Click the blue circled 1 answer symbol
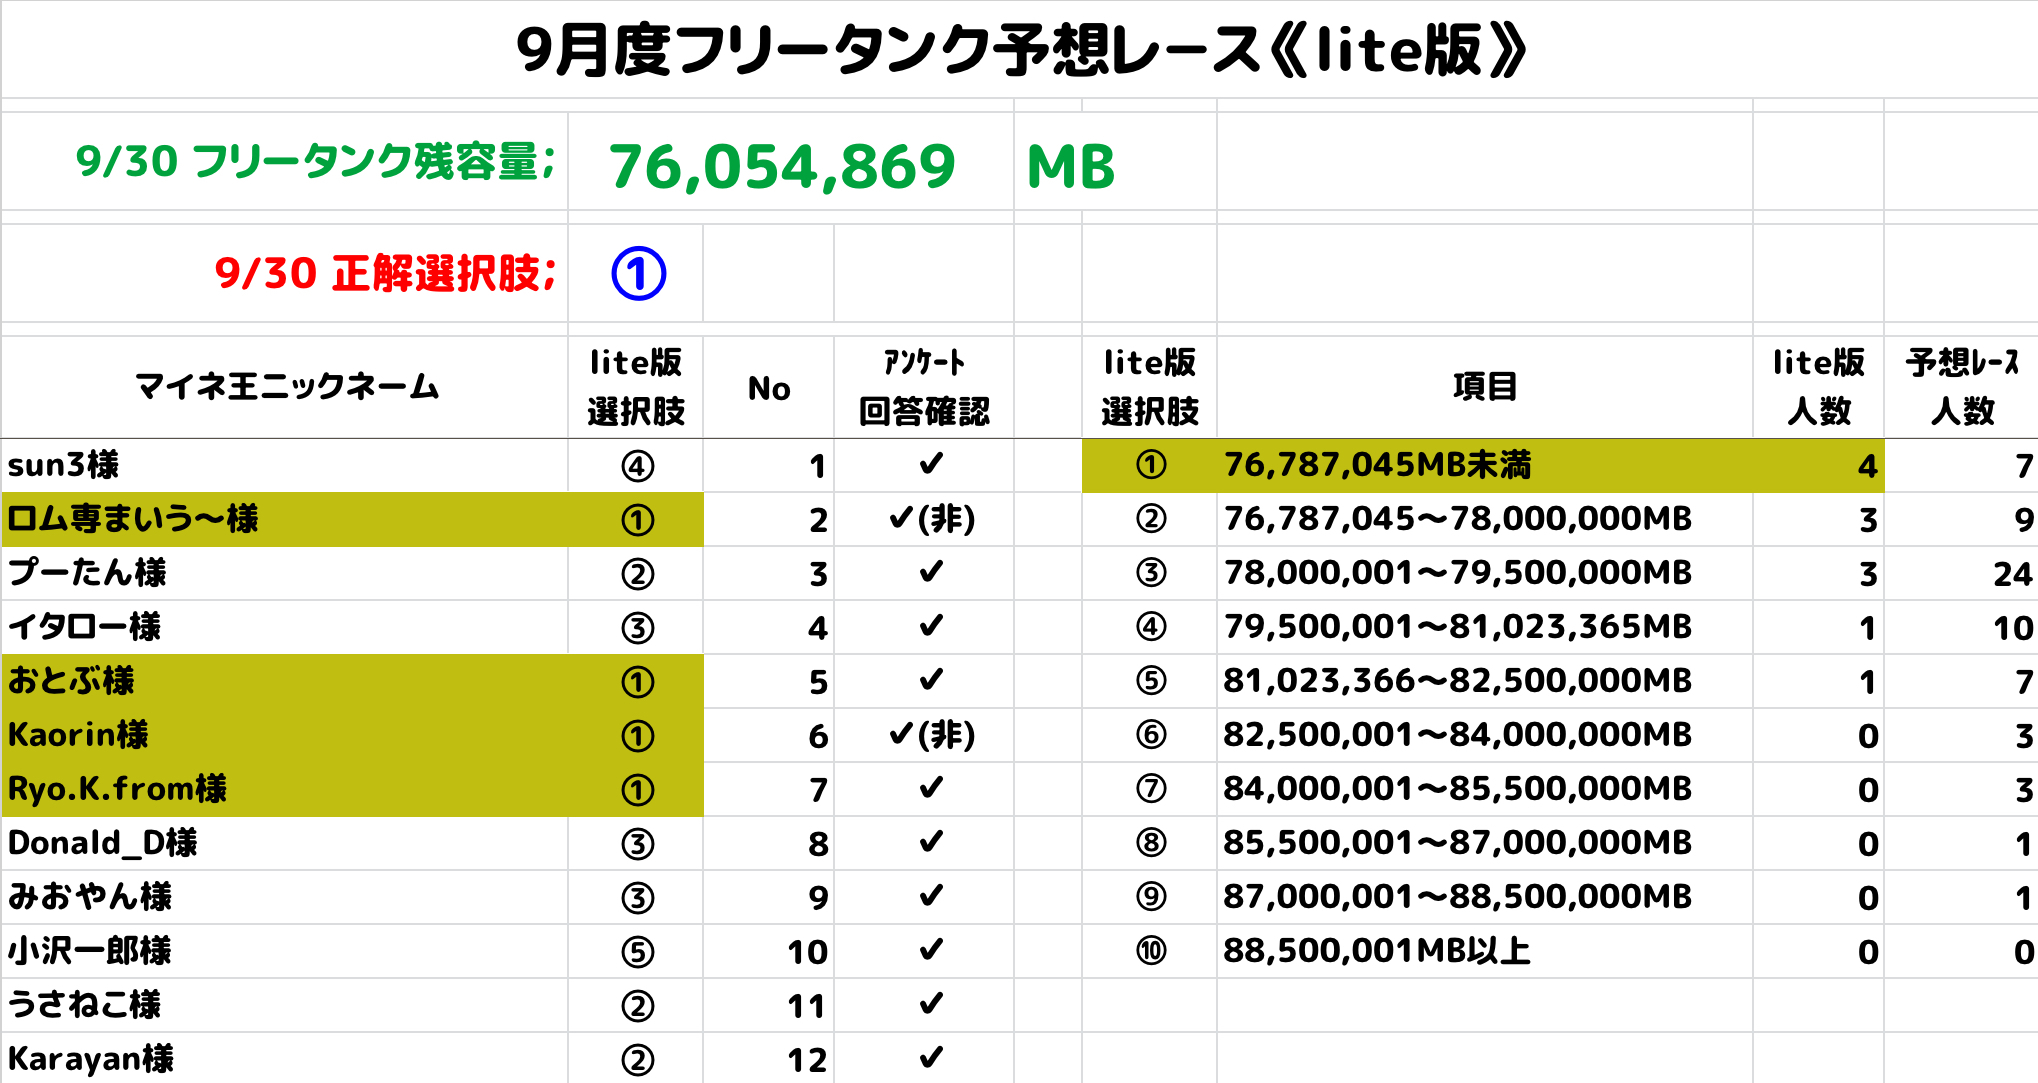Image resolution: width=2038 pixels, height=1083 pixels. [638, 273]
